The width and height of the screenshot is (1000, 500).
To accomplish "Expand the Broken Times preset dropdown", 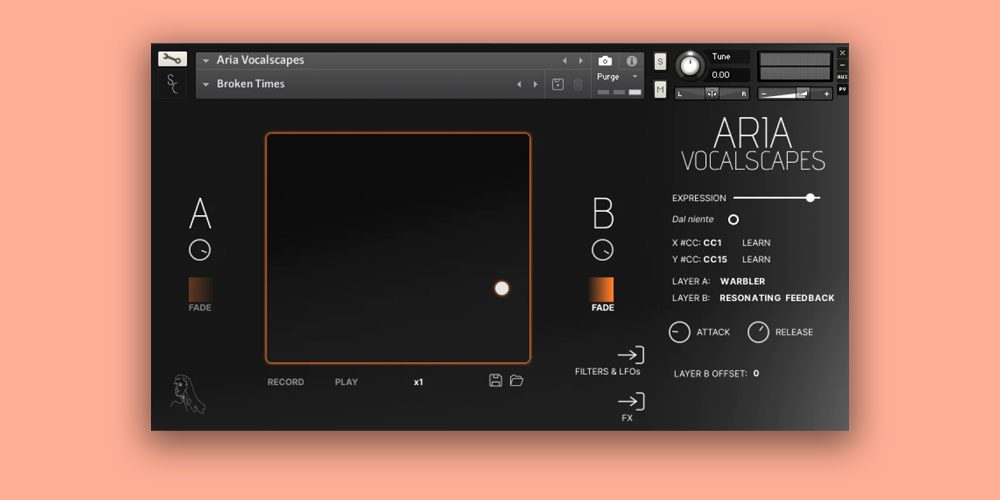I will coord(206,85).
